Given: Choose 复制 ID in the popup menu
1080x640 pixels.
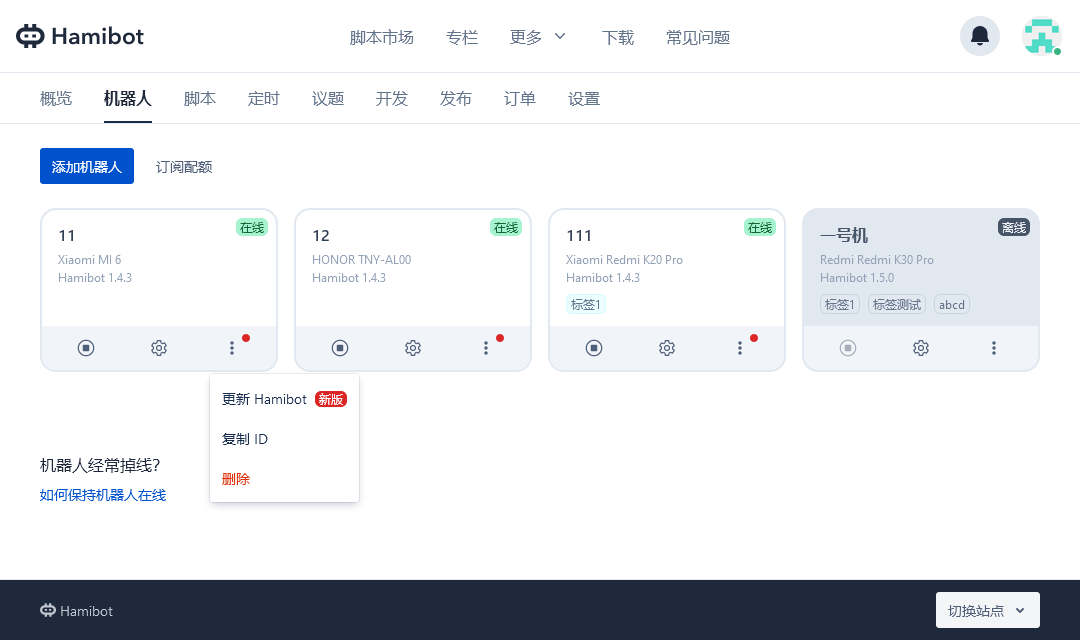Looking at the screenshot, I should [x=245, y=439].
